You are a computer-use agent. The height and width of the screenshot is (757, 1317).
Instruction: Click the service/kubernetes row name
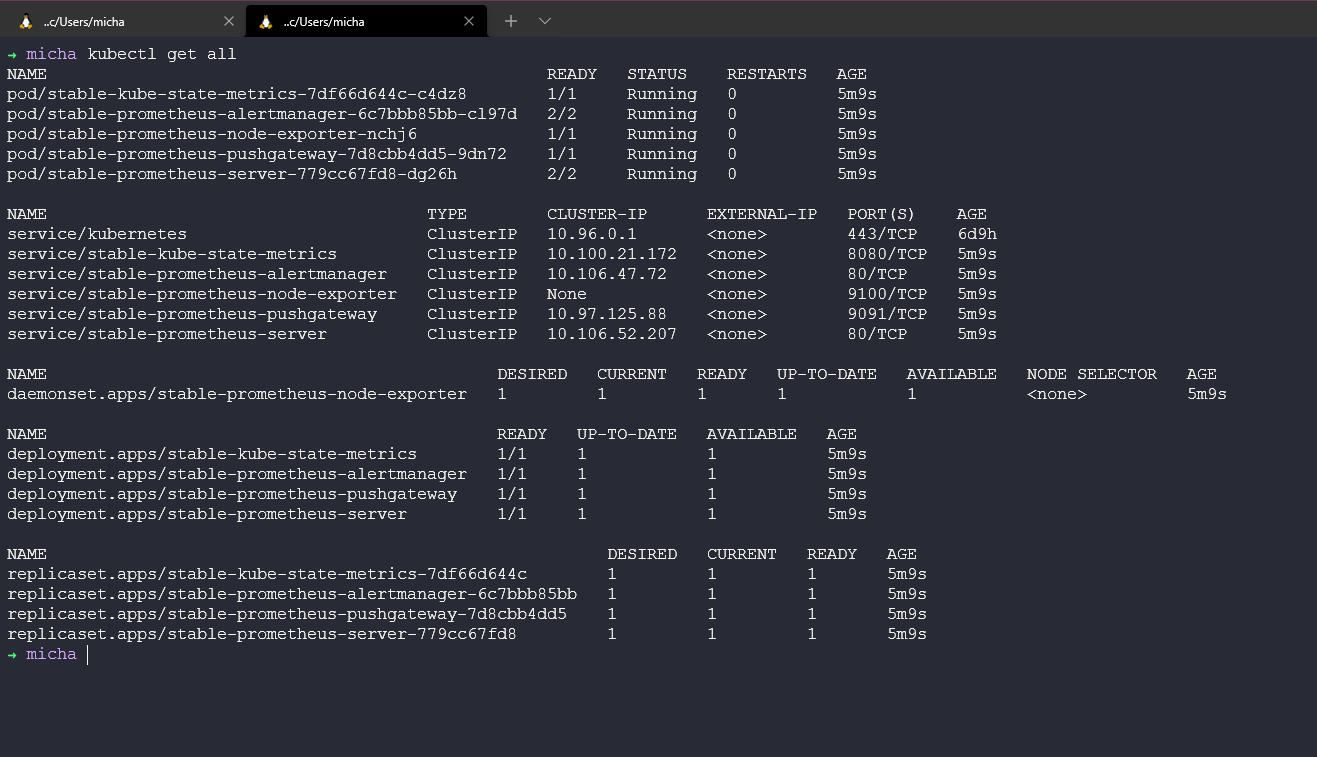tap(96, 234)
